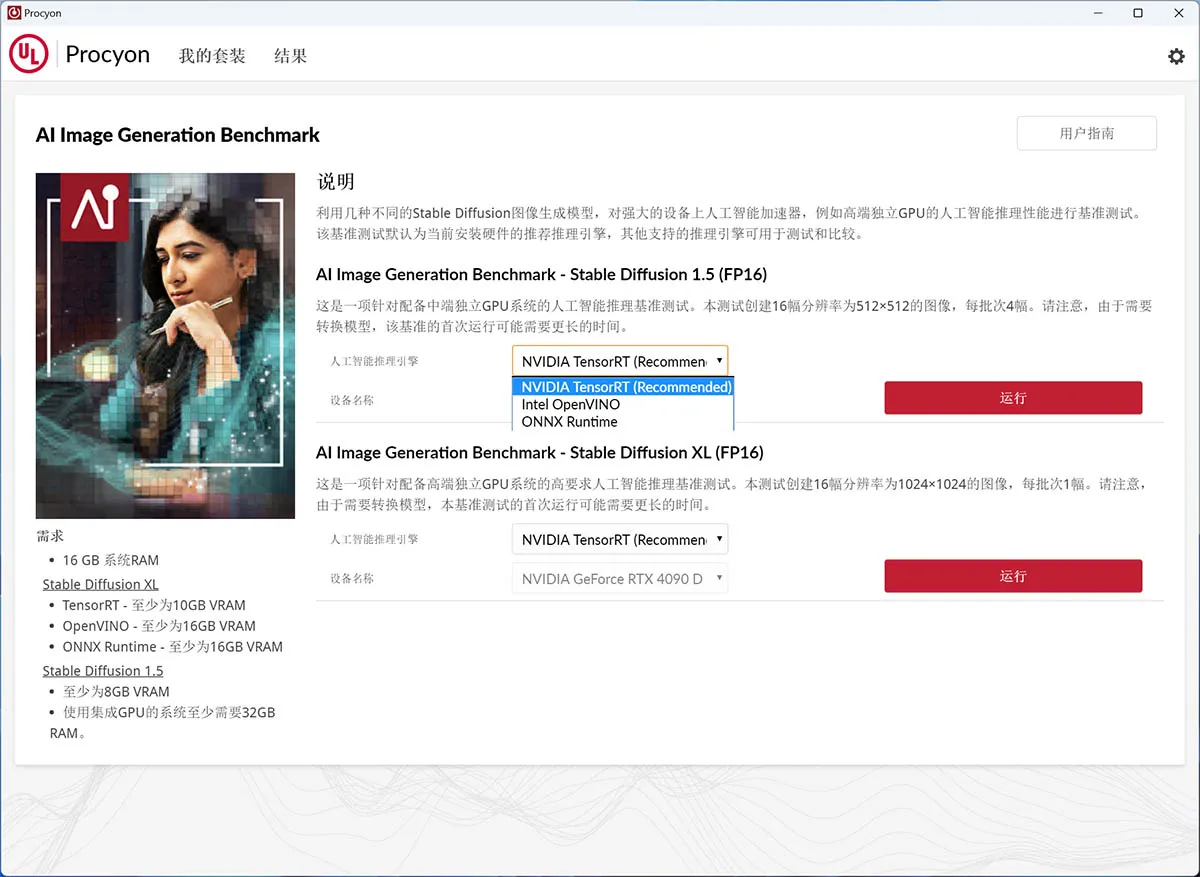Close the Procyon window
The width and height of the screenshot is (1200, 877).
(x=1178, y=13)
